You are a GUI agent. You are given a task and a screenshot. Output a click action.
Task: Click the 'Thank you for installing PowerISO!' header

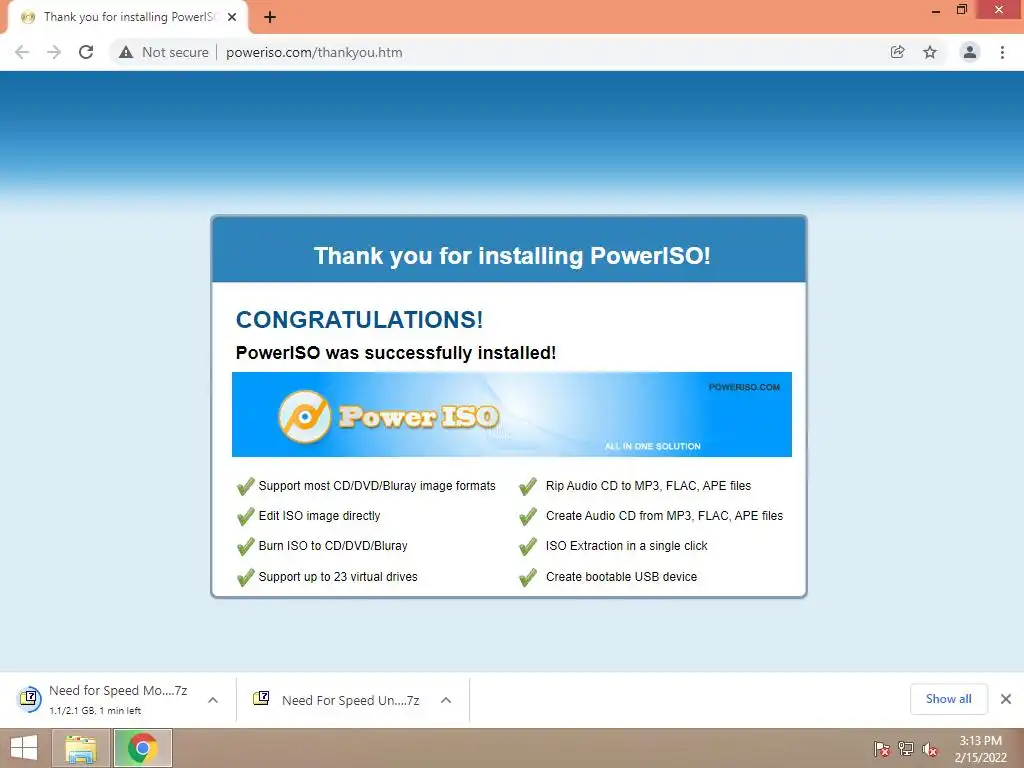(512, 256)
